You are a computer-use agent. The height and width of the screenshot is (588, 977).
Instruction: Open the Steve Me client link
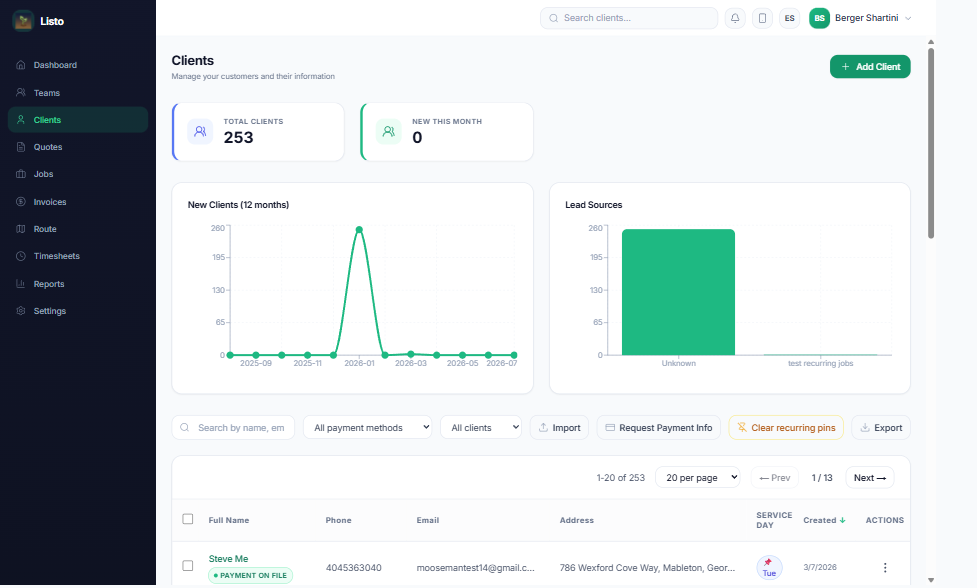click(x=228, y=559)
